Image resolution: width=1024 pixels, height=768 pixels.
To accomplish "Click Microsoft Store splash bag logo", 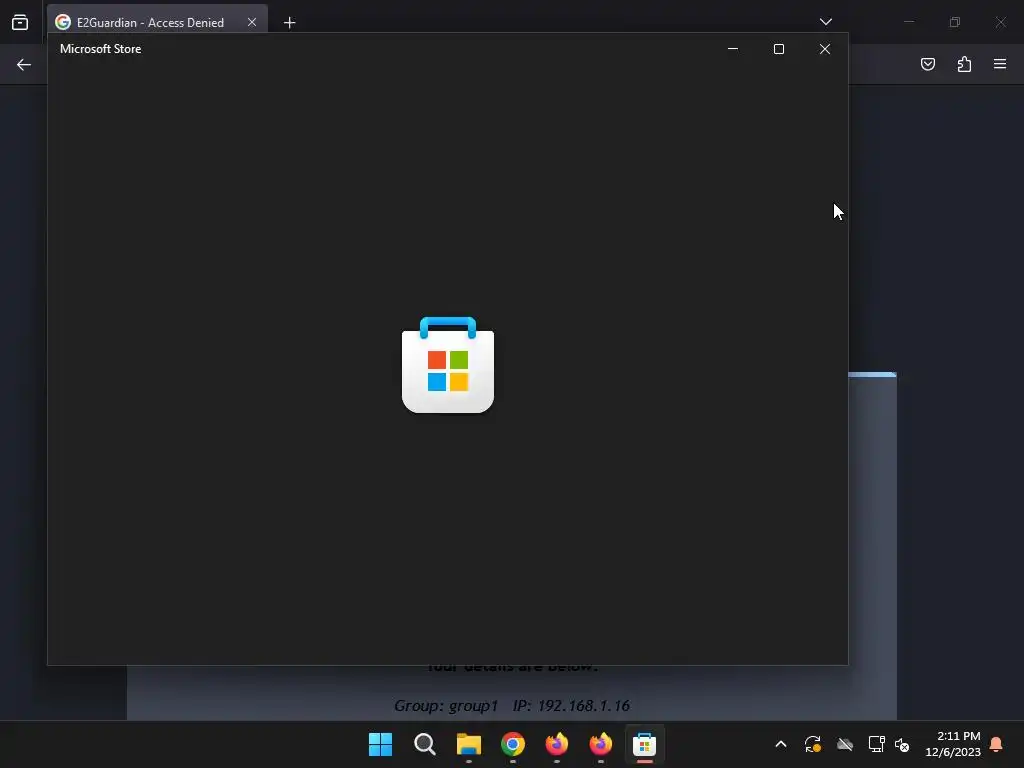I will click(448, 364).
